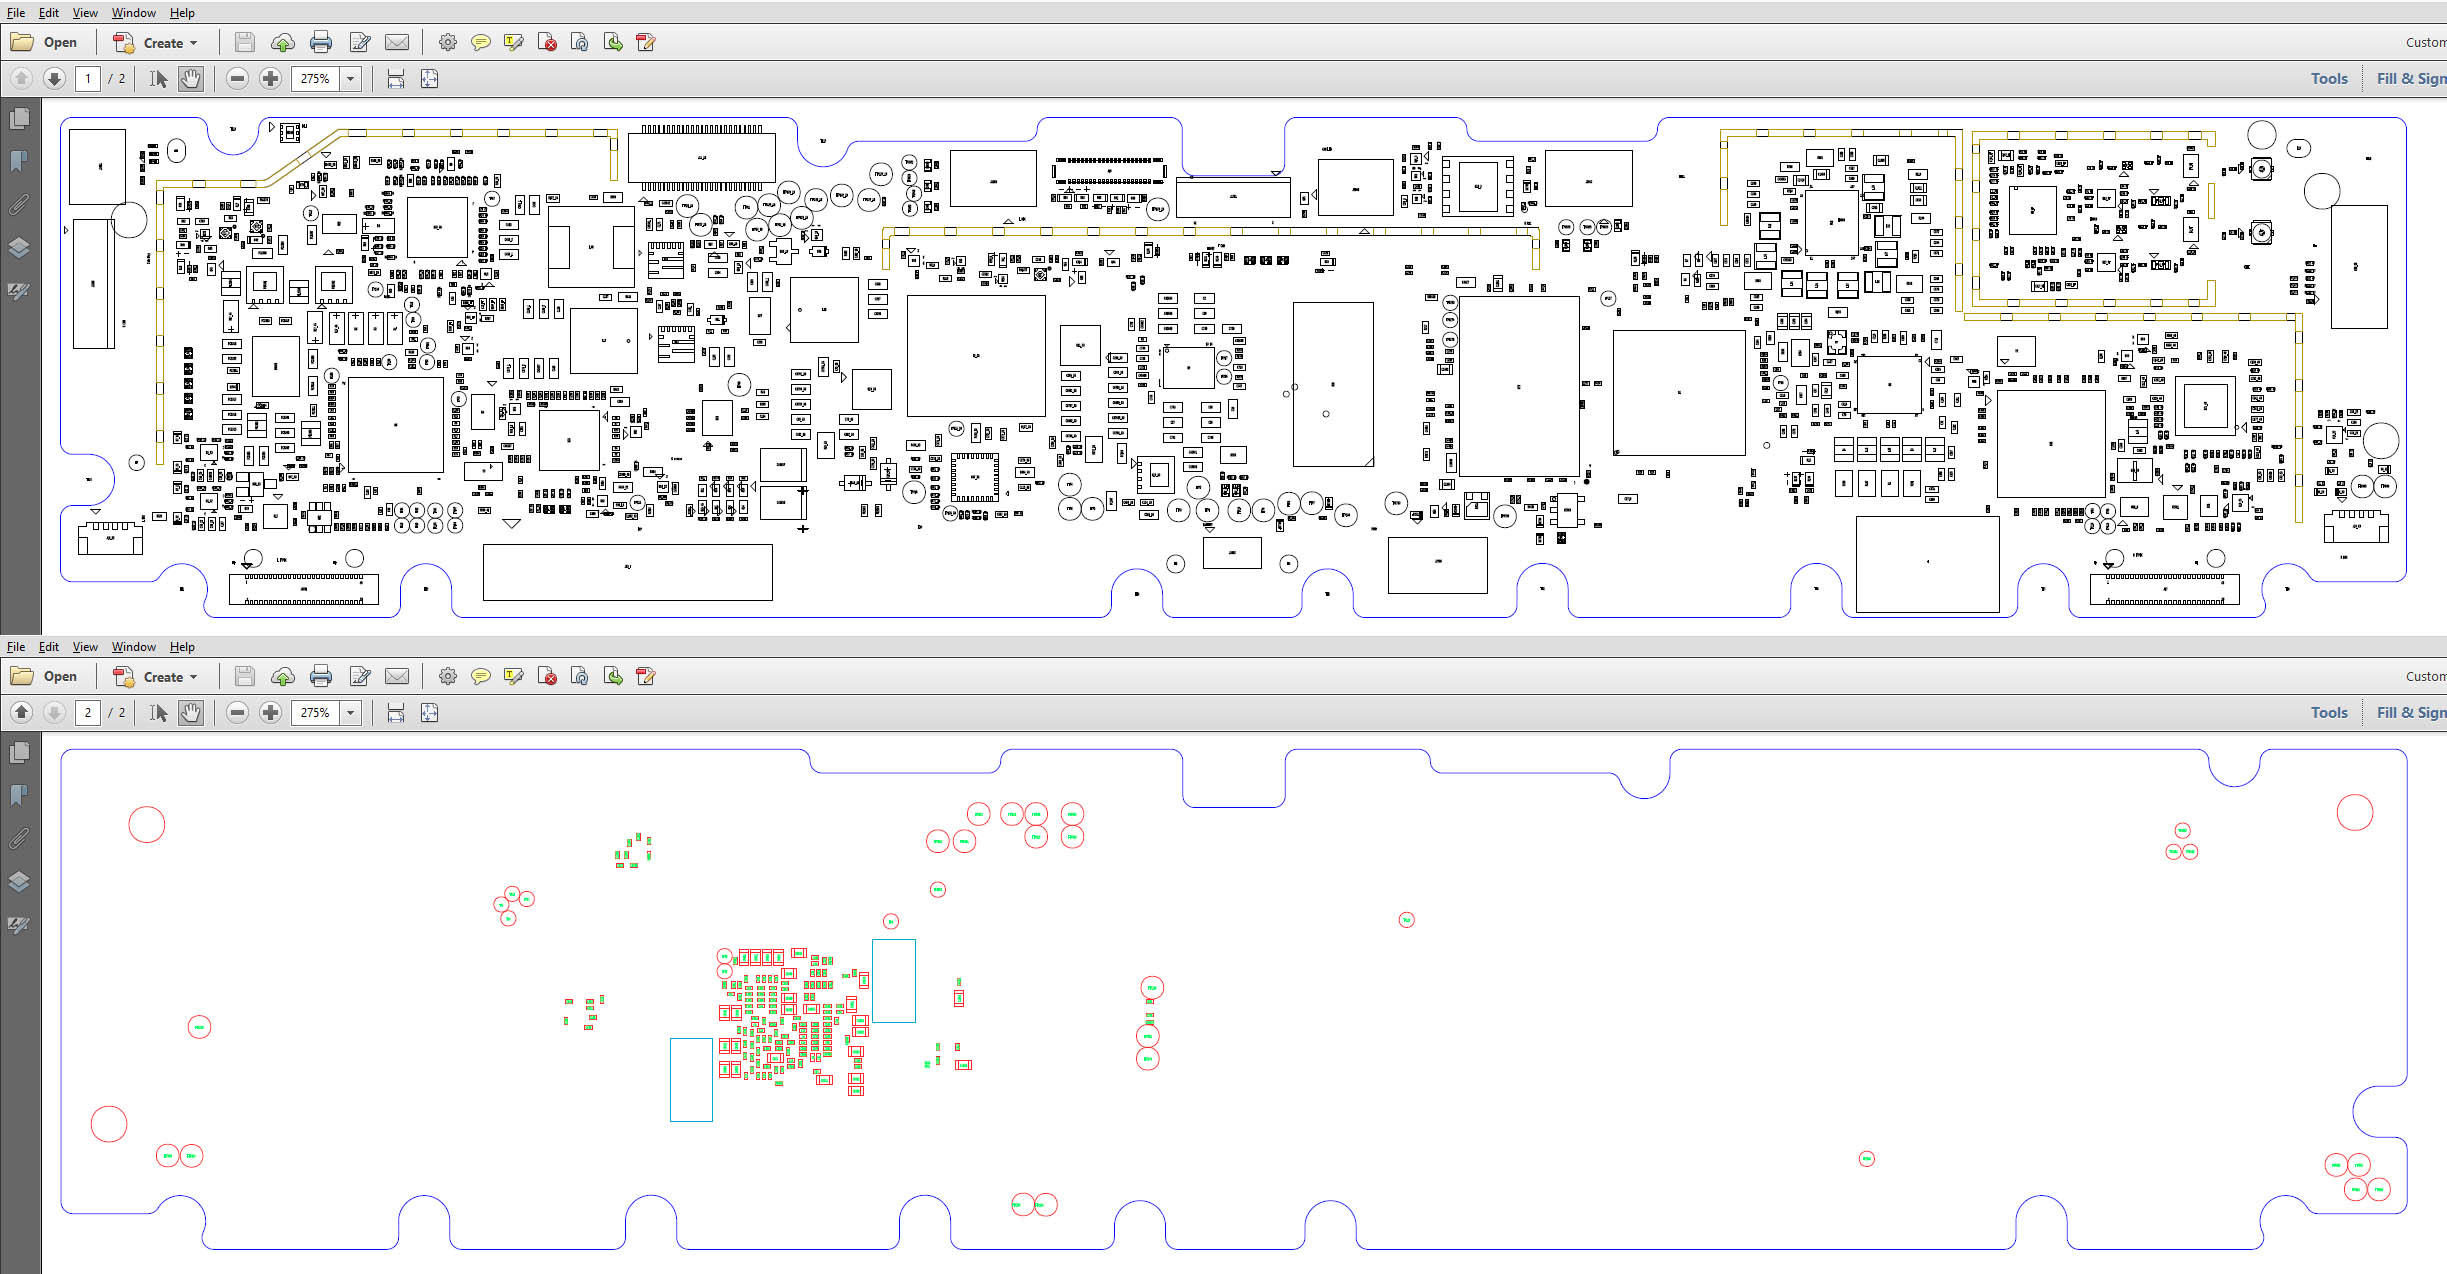
Task: Click Save icon in page 2 window
Action: point(245,677)
